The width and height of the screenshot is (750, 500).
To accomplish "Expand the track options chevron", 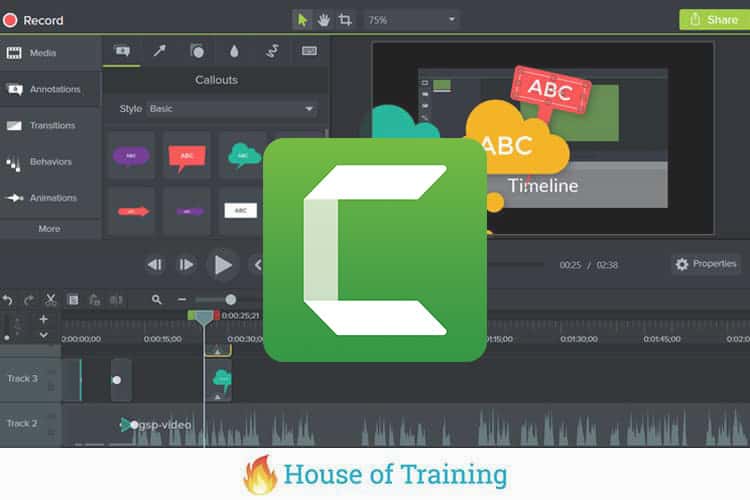I will pos(44,335).
